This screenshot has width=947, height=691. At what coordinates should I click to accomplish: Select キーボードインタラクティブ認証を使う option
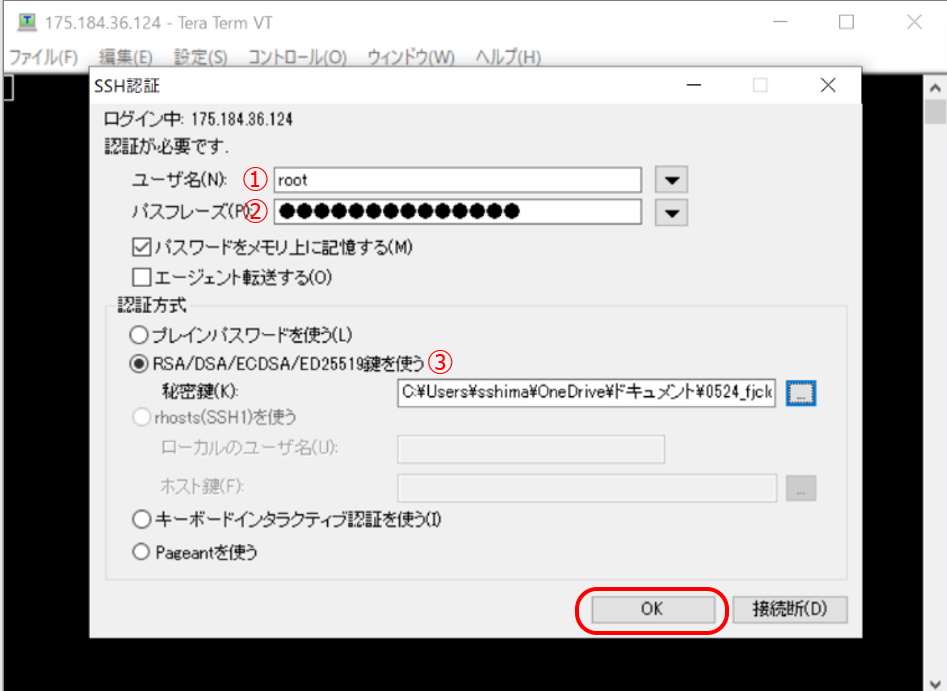141,519
